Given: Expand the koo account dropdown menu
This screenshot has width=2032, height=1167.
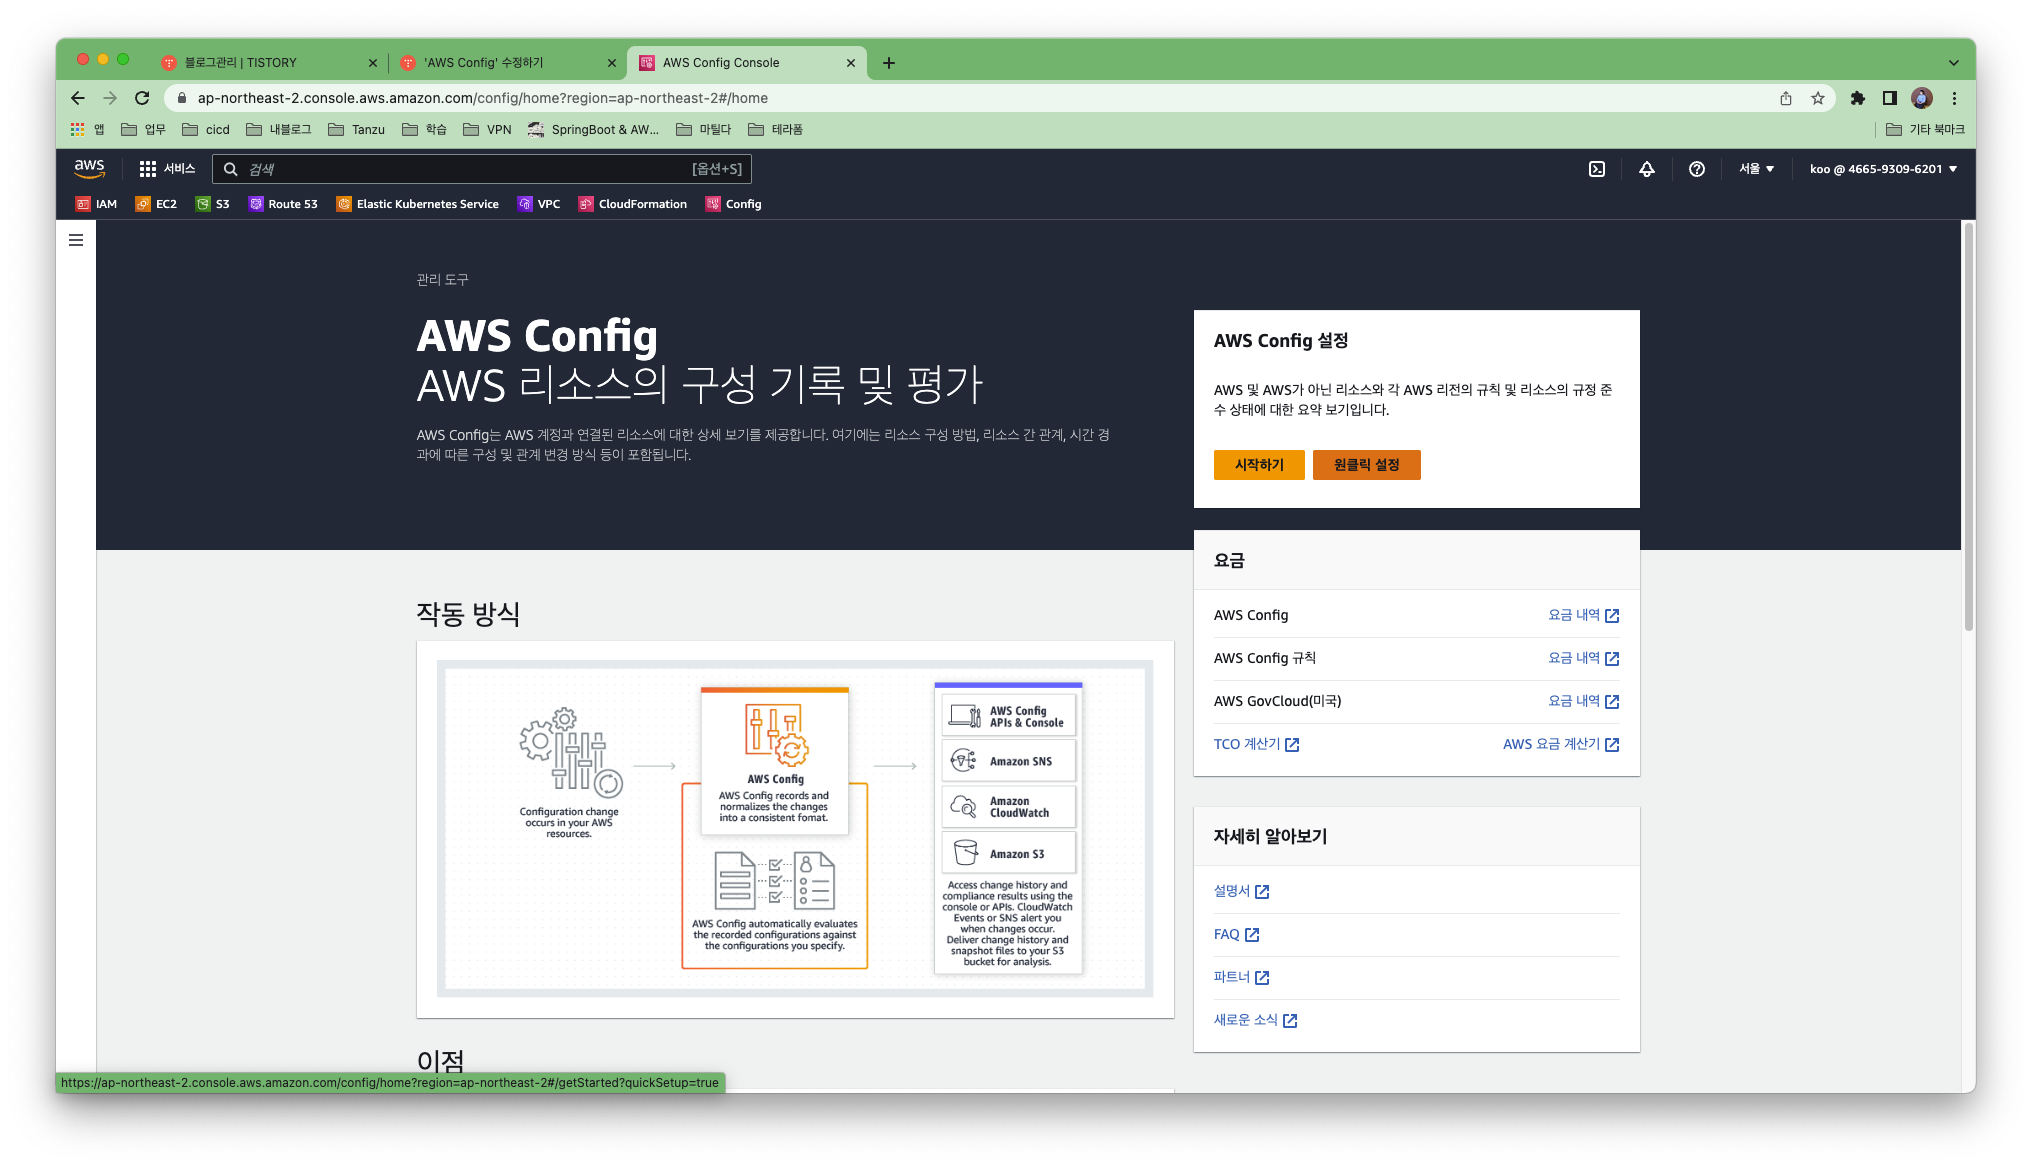Looking at the screenshot, I should click(x=1883, y=169).
